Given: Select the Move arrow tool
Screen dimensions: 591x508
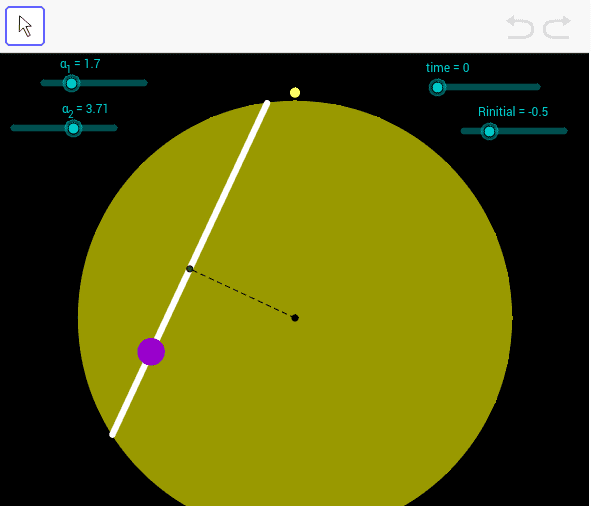Looking at the screenshot, I should [25, 26].
